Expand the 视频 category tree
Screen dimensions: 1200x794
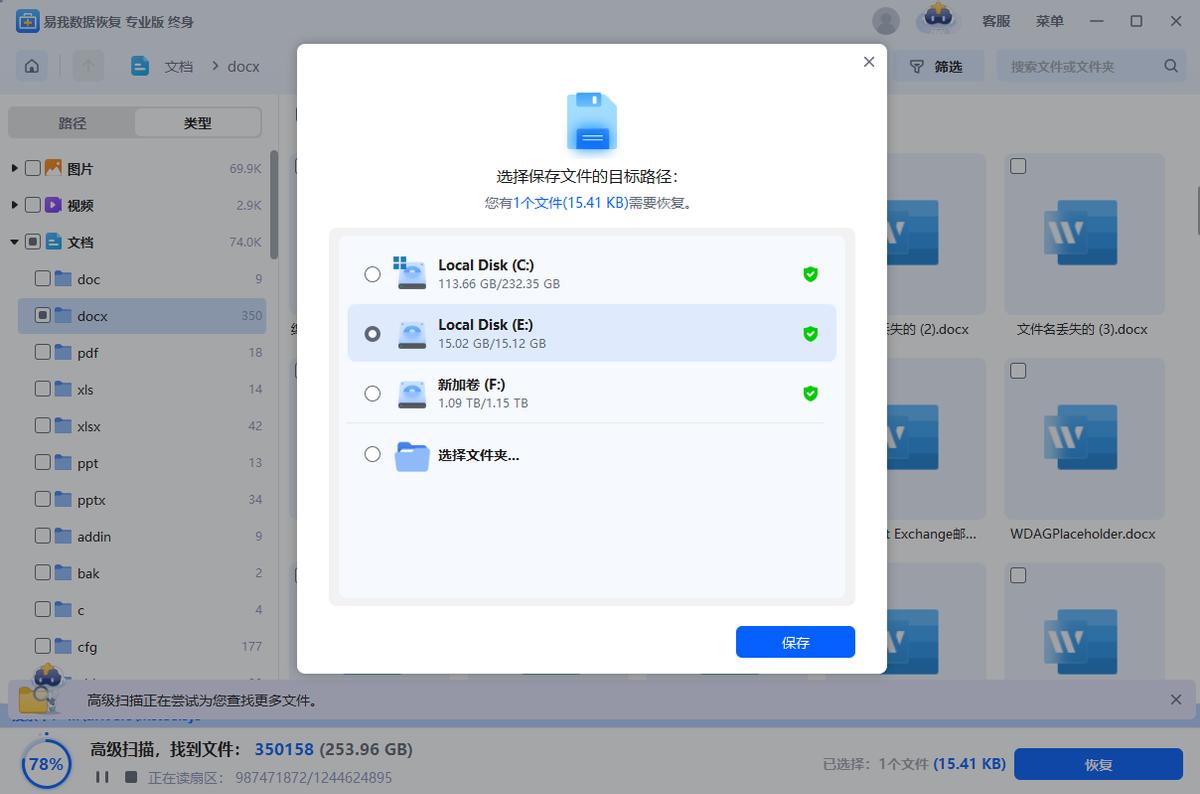(14, 204)
